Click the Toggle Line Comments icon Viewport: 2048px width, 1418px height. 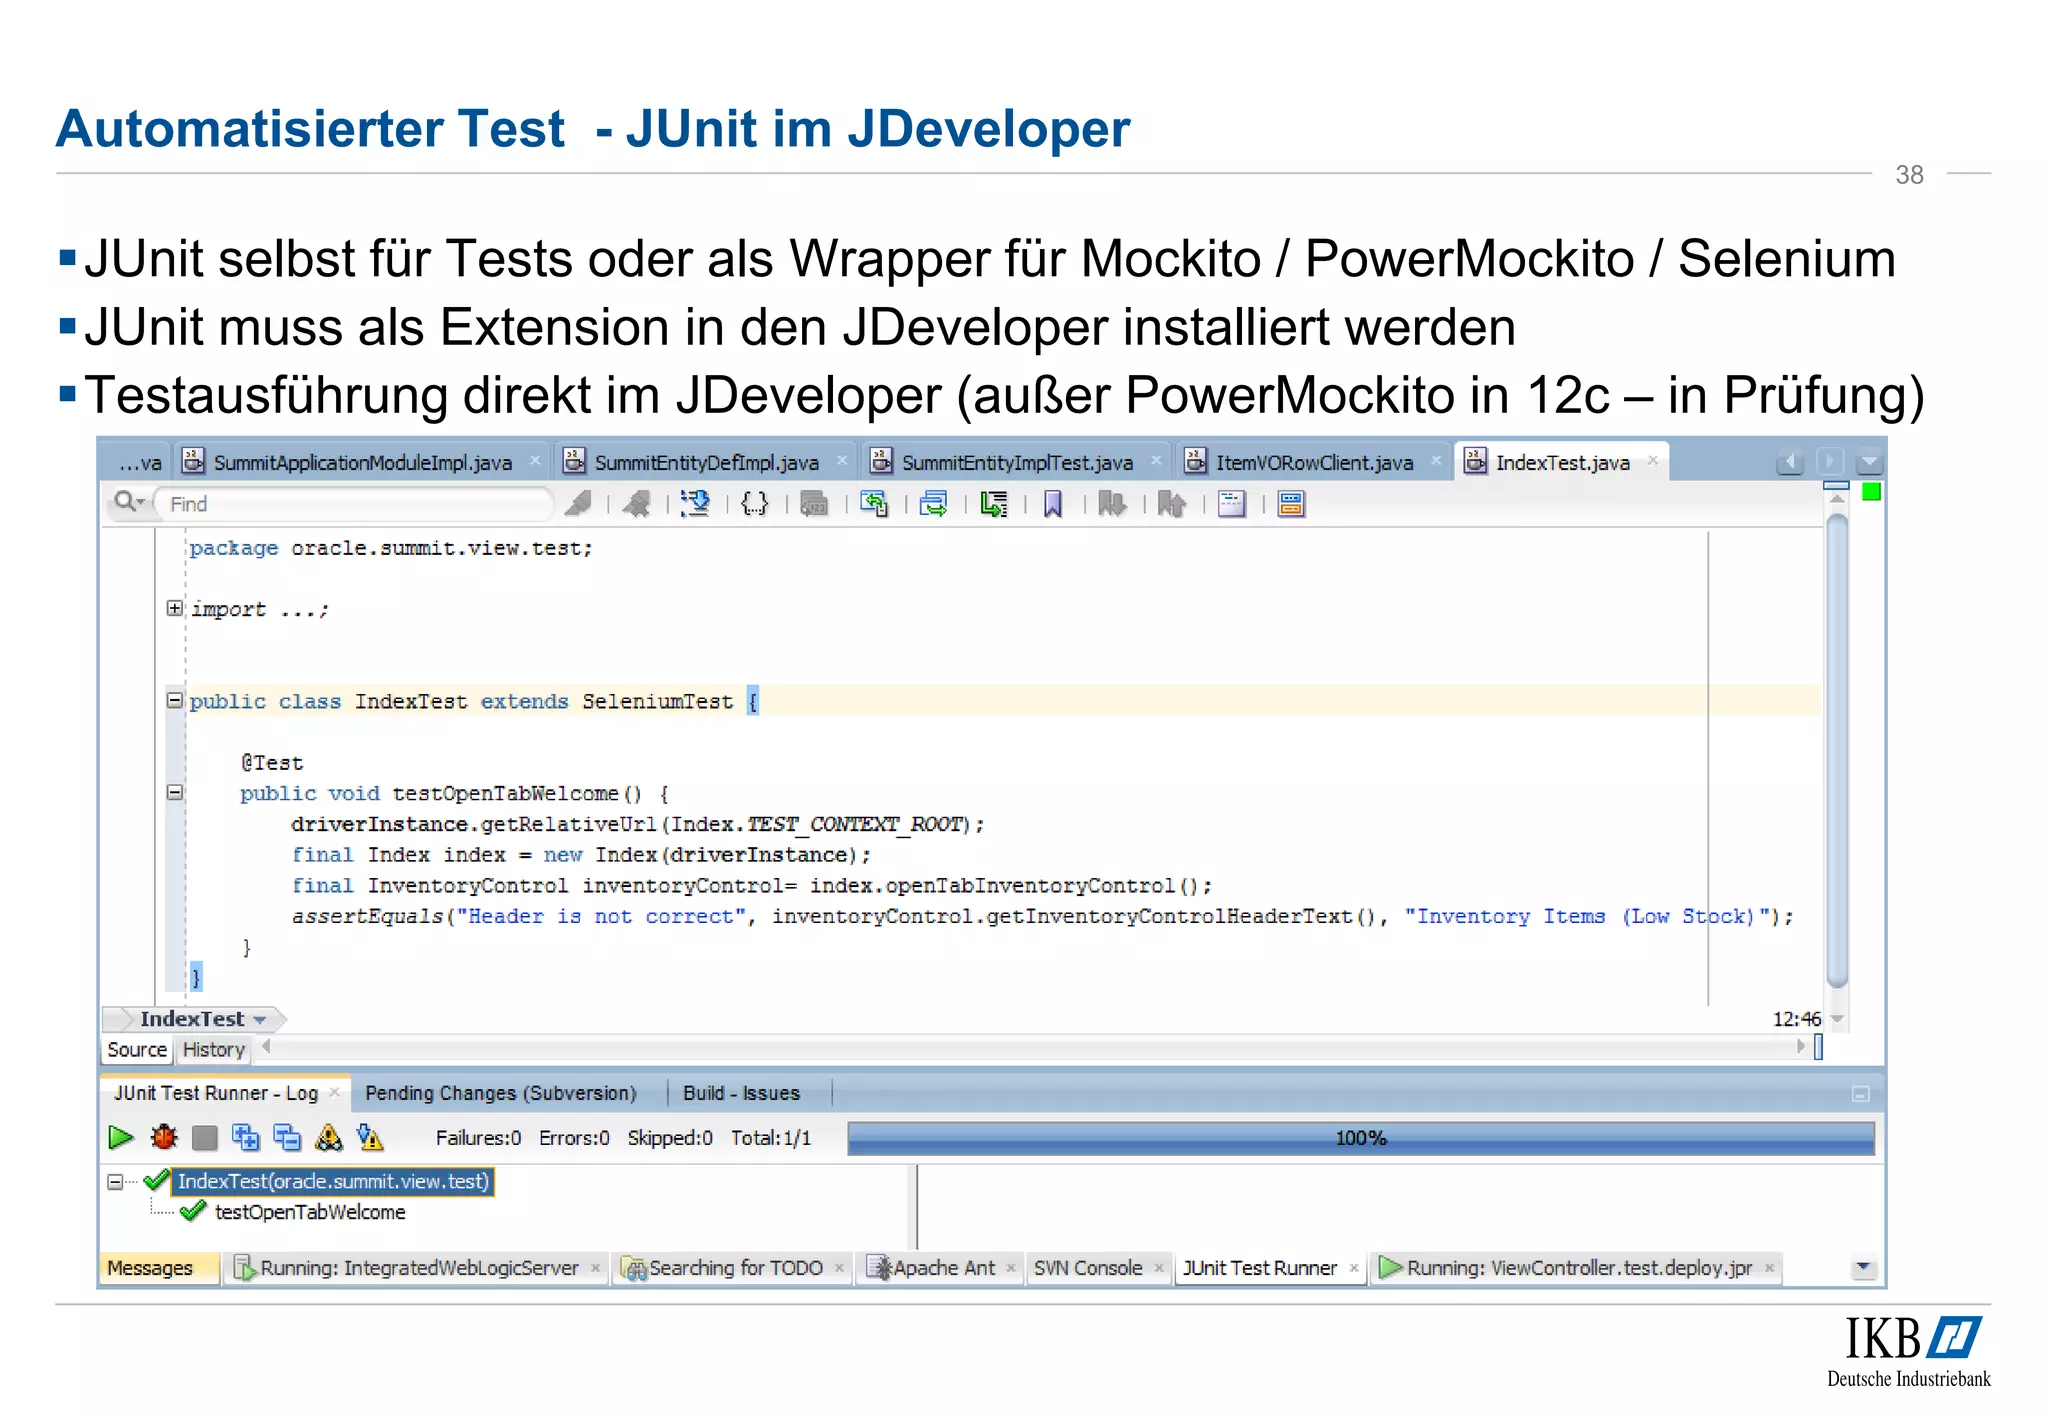click(815, 504)
